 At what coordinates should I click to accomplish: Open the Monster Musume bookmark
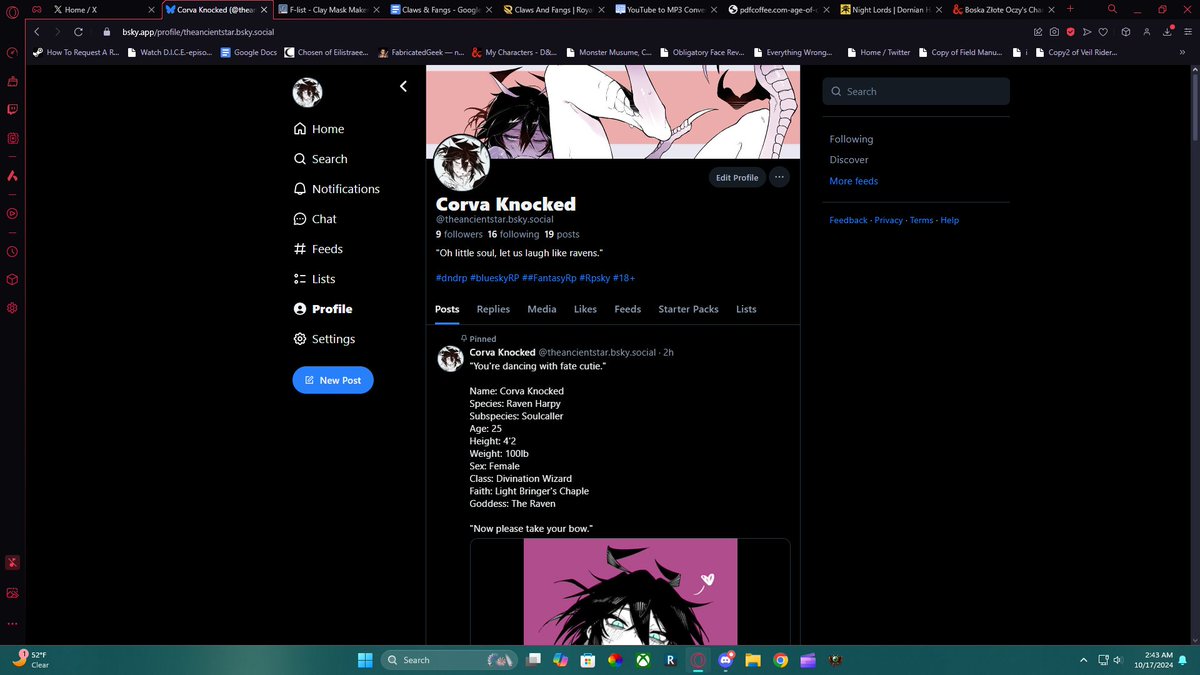609,52
